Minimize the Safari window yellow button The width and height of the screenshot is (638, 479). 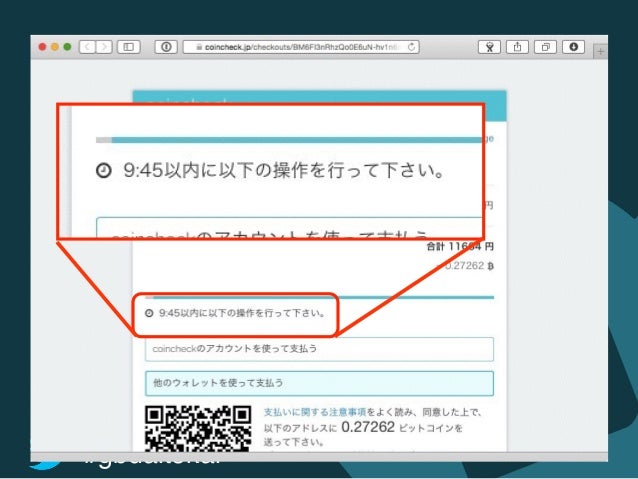(x=55, y=47)
